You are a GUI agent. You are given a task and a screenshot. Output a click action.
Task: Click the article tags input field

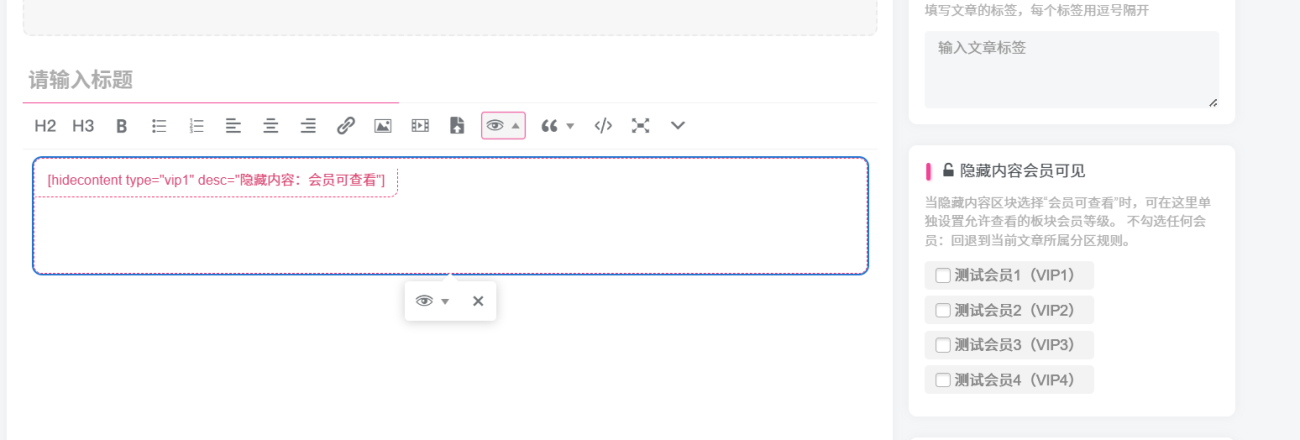pos(1071,69)
